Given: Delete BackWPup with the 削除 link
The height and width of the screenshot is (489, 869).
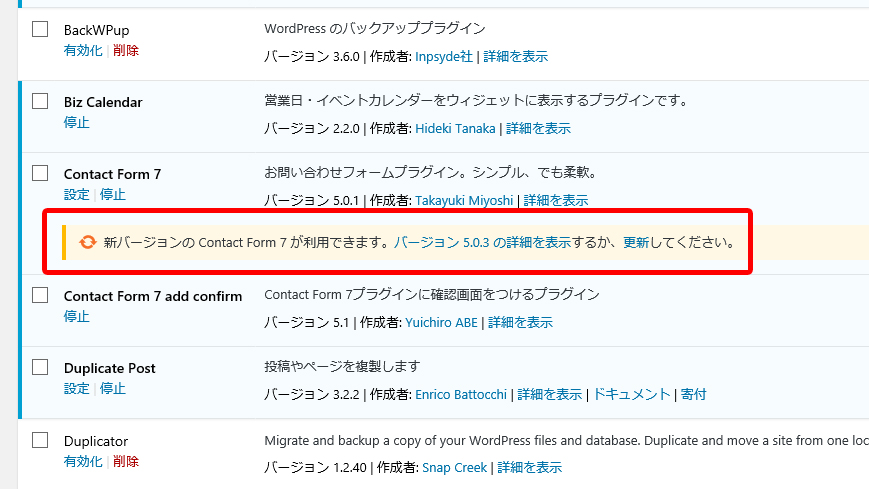Looking at the screenshot, I should coord(126,50).
